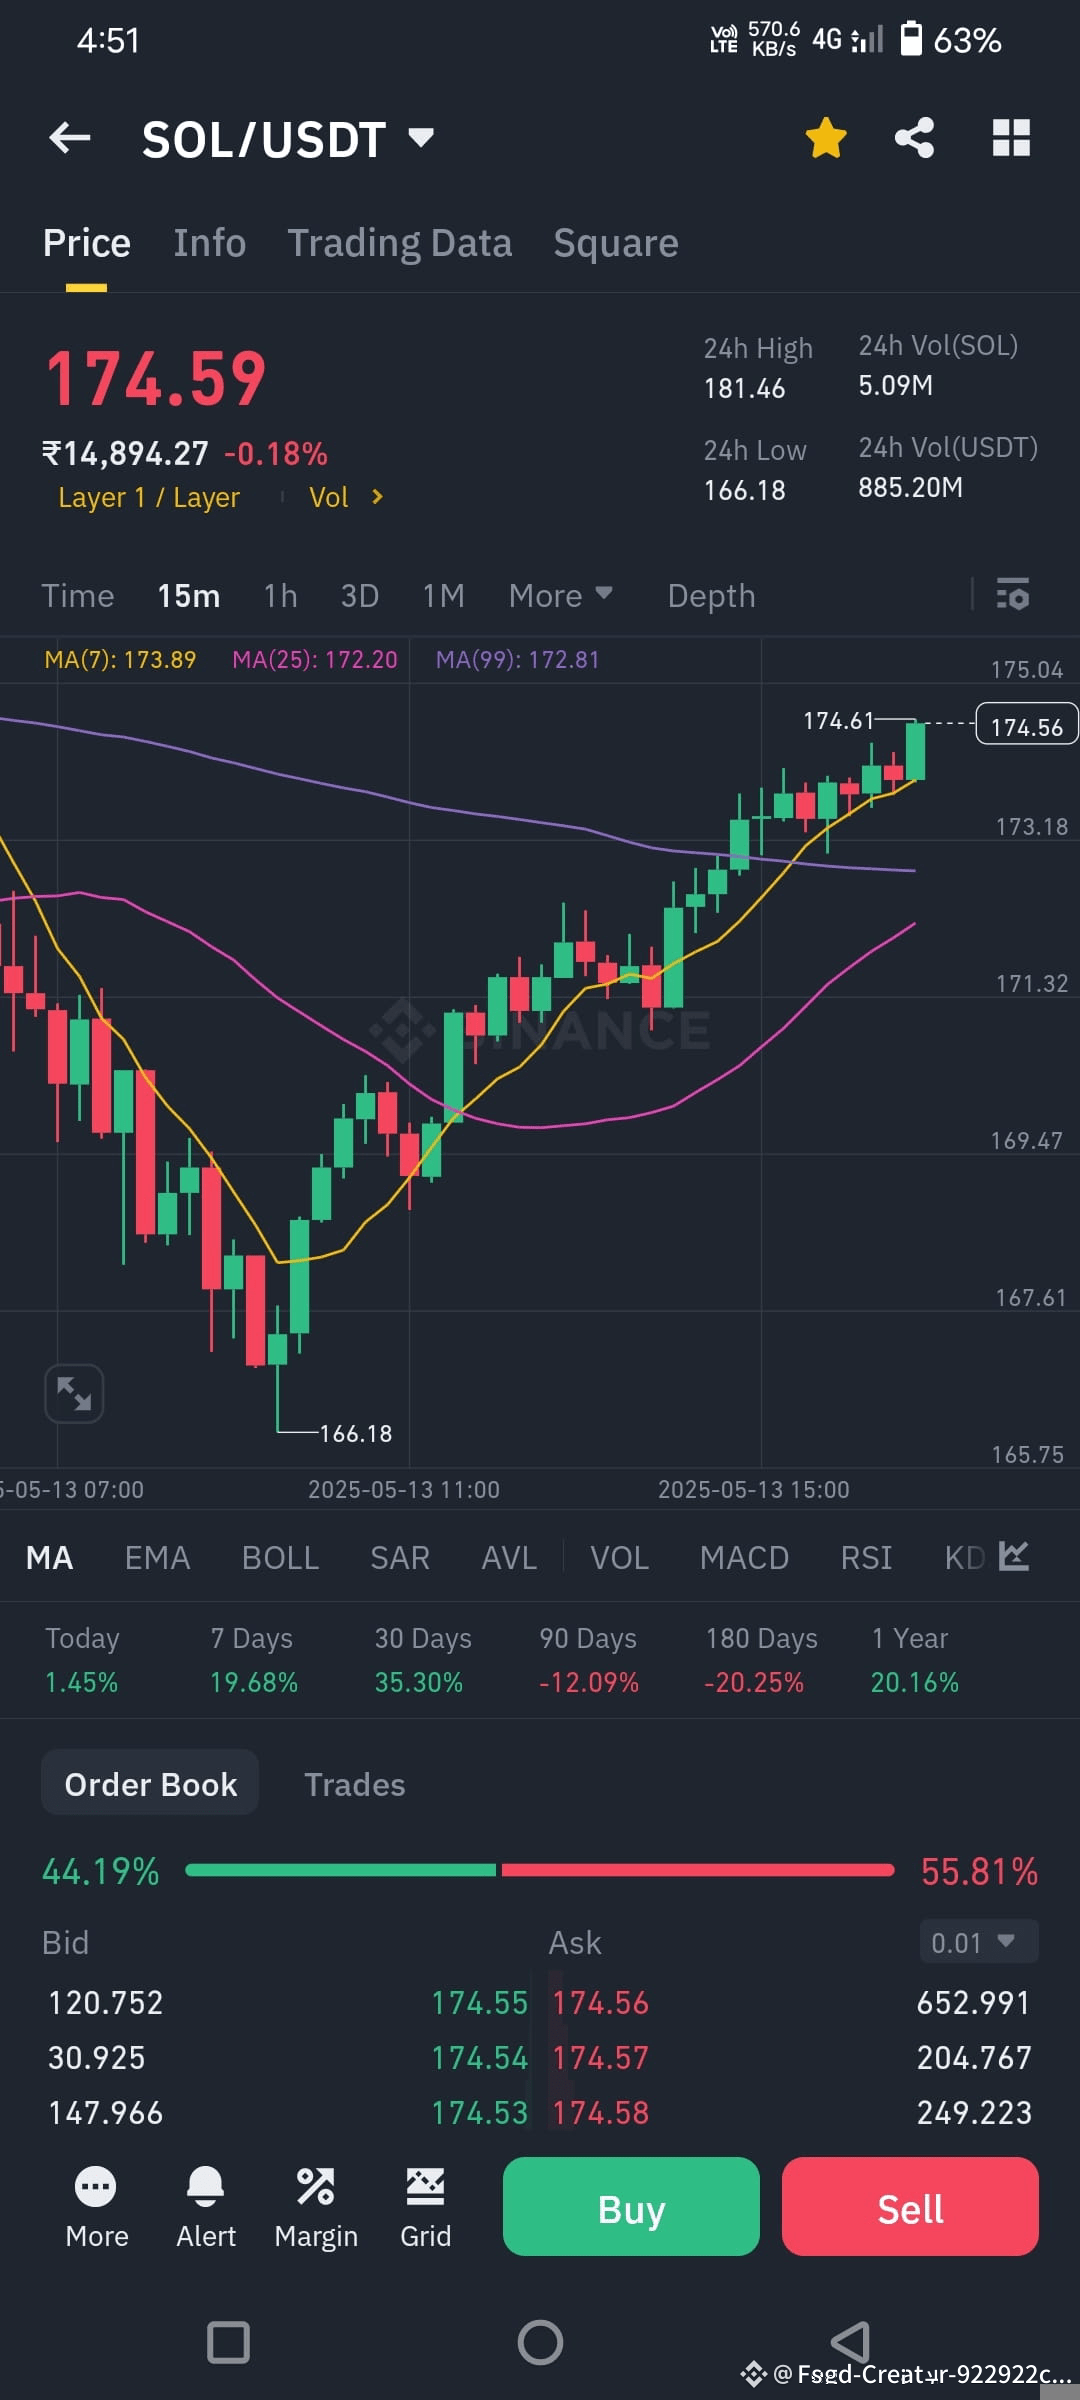Select the 15m chart interval
Viewport: 1080px width, 2400px height.
click(x=188, y=595)
